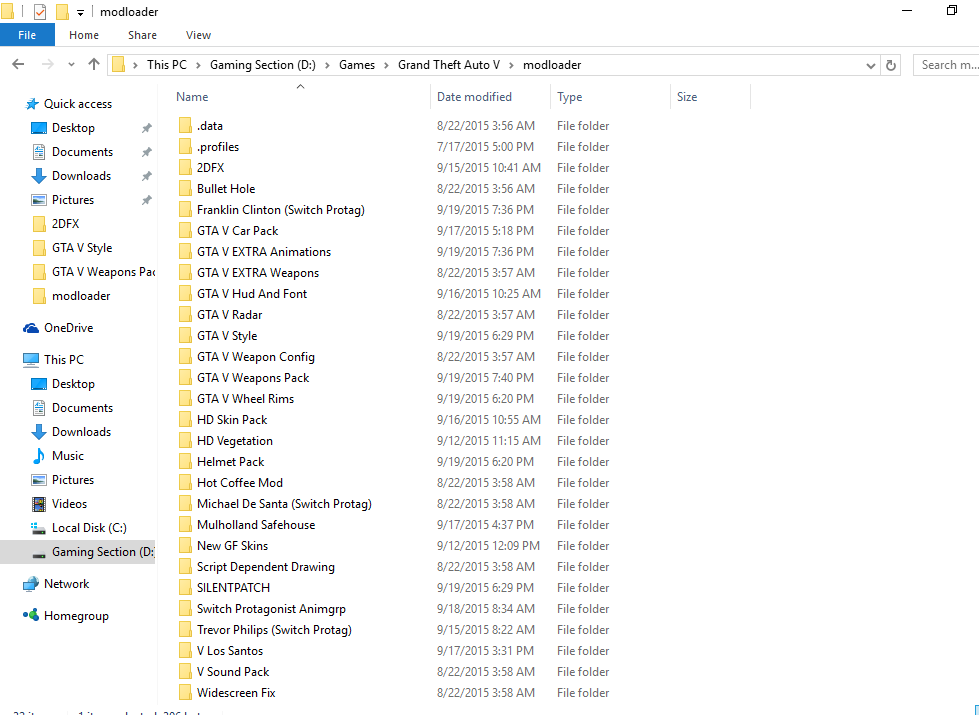Select the Widescreen Fix folder

pyautogui.click(x=235, y=693)
